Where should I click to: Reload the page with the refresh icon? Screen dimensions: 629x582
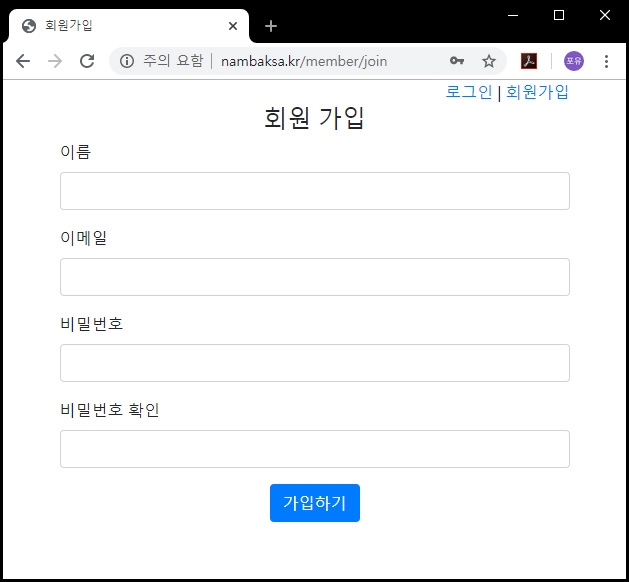[x=87, y=61]
